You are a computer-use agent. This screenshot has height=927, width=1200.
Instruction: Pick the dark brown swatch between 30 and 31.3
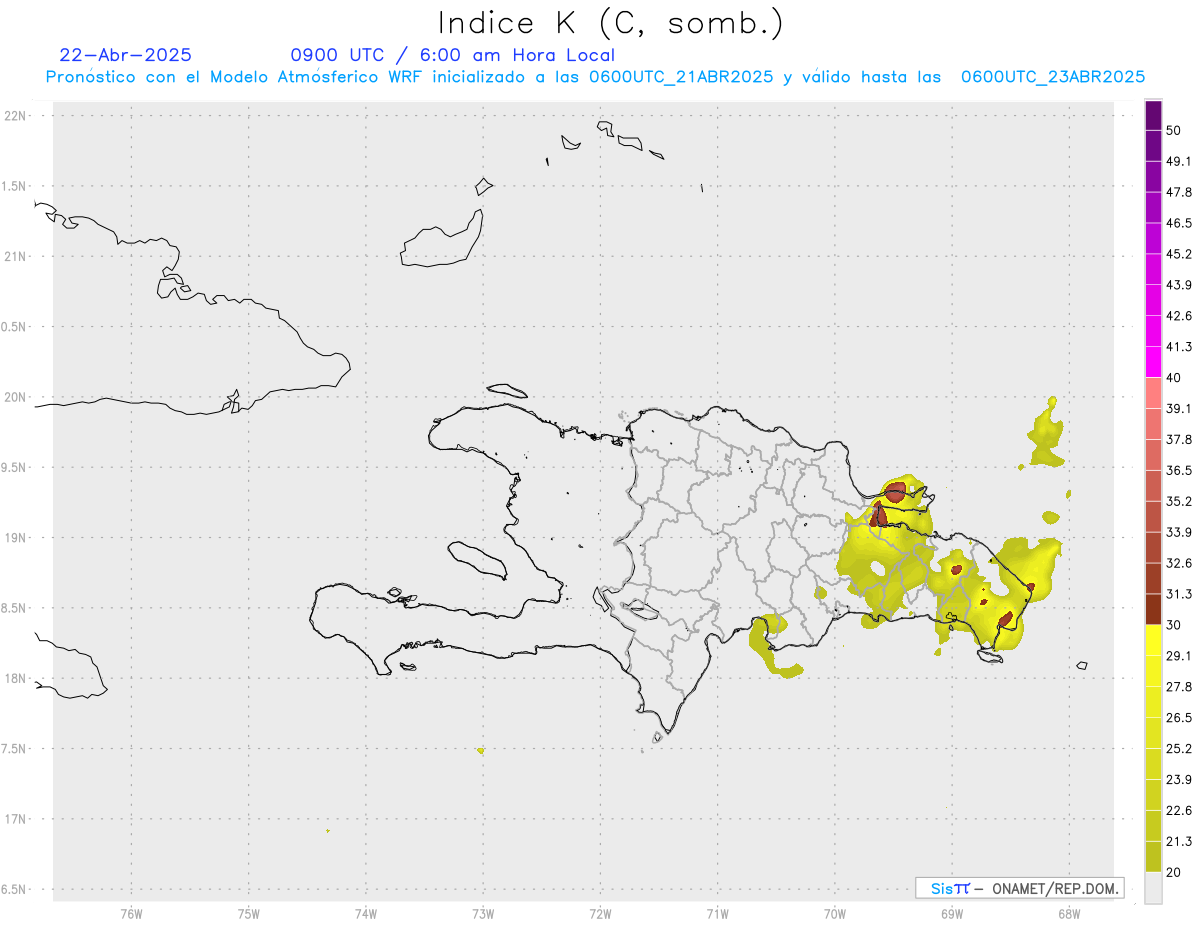click(x=1153, y=610)
